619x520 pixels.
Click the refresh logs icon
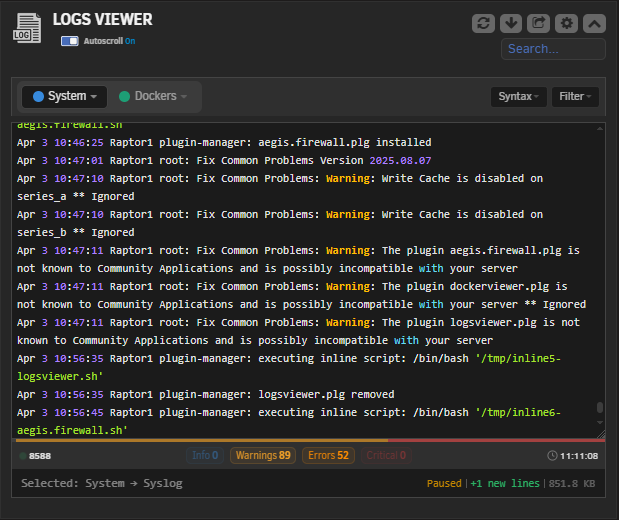pos(483,23)
